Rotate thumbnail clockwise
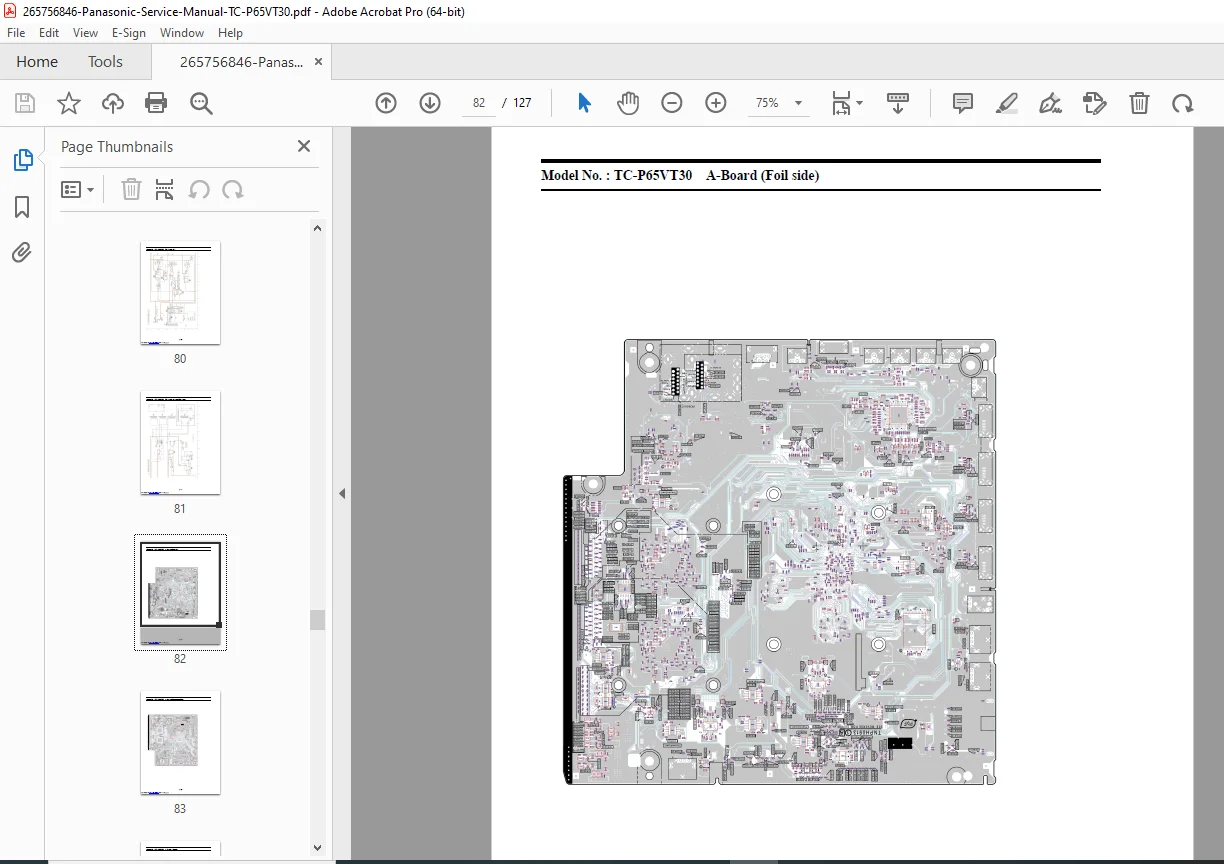The height and width of the screenshot is (864, 1224). [233, 189]
